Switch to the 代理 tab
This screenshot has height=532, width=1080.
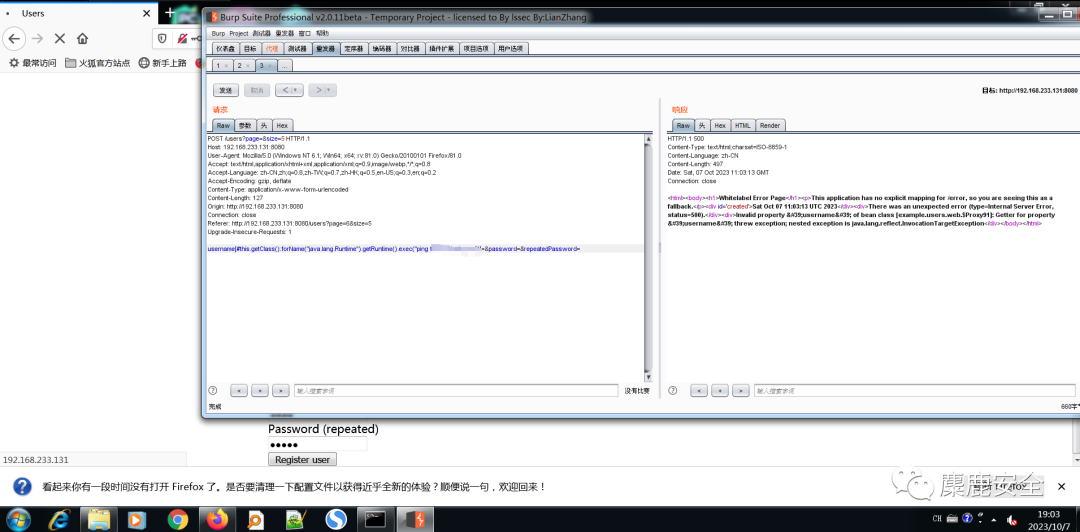pyautogui.click(x=272, y=48)
